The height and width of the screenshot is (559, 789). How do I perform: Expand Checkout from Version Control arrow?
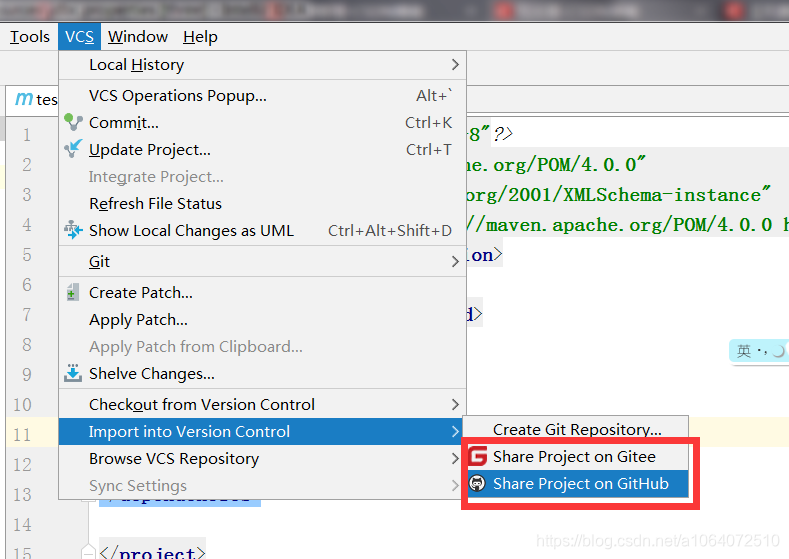tap(455, 405)
